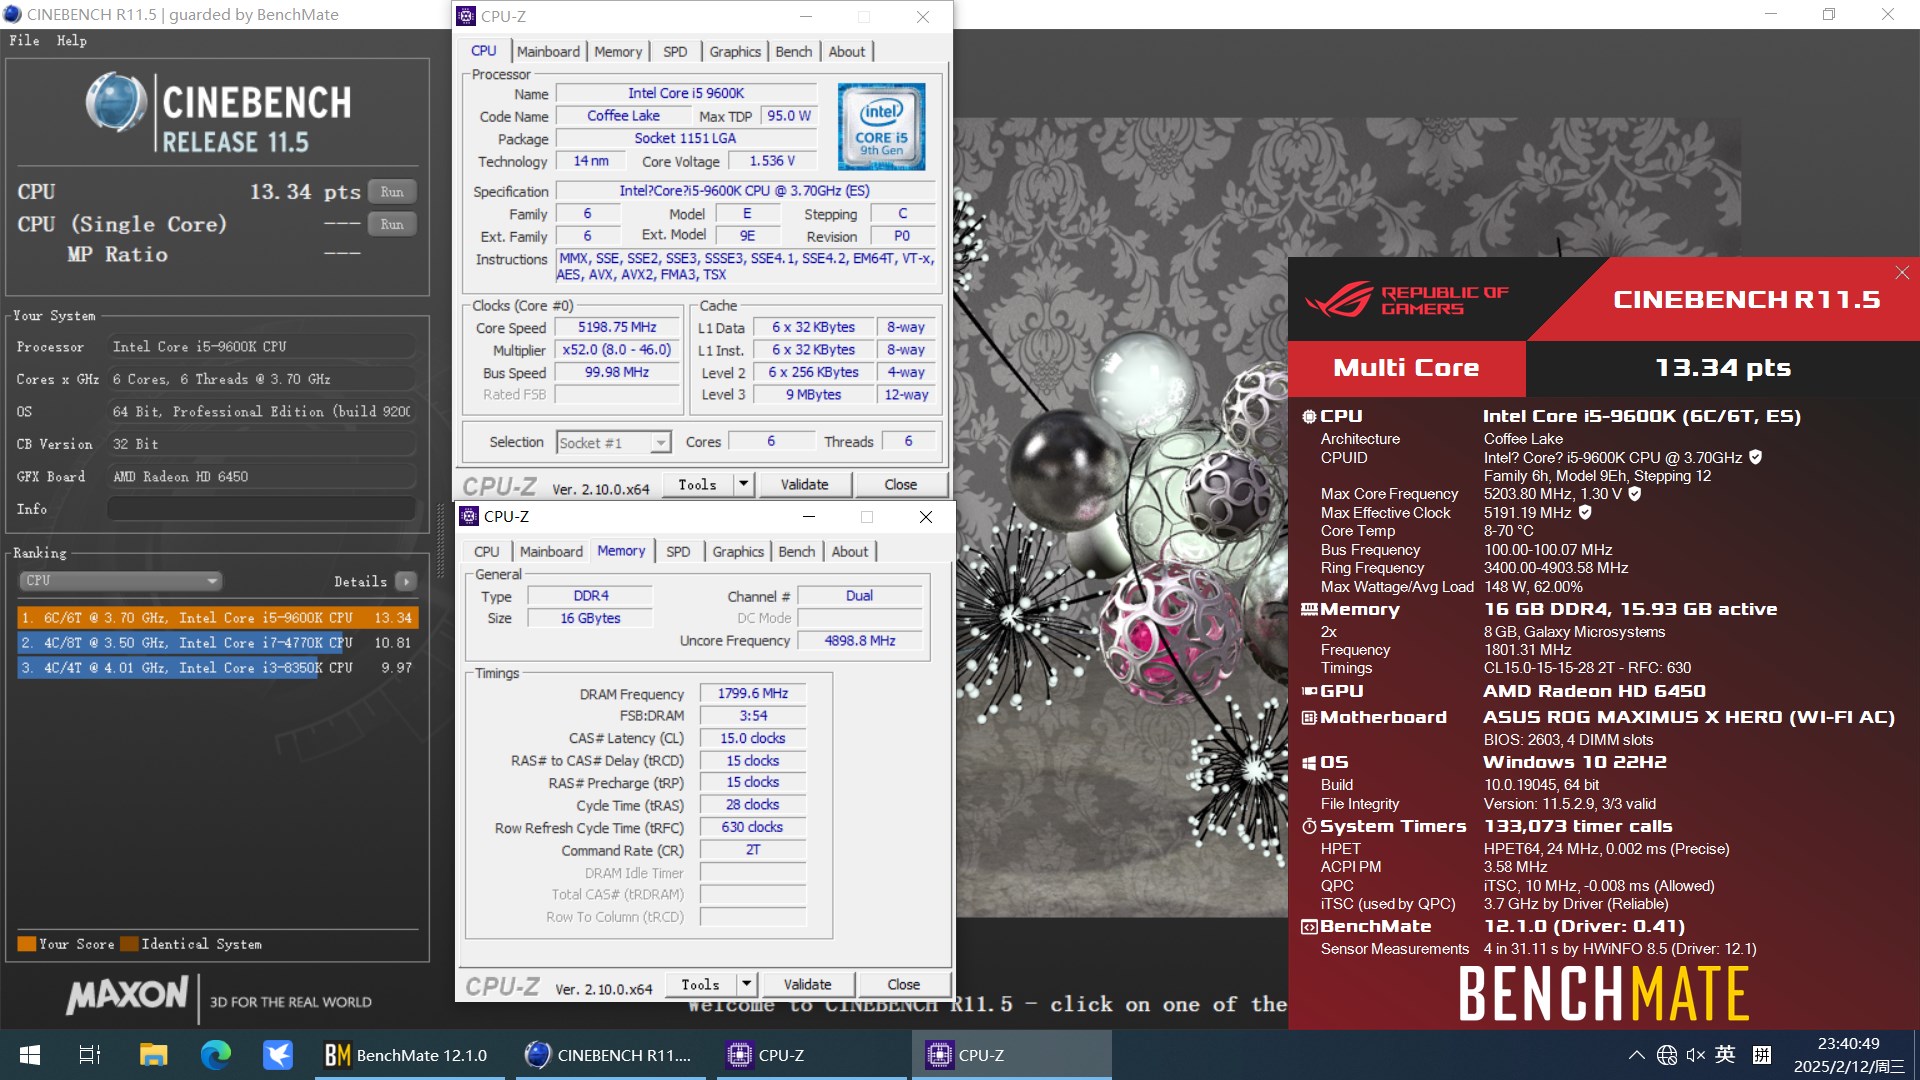Run the CPU multi-core benchmark
This screenshot has width=1920, height=1080.
[x=392, y=192]
